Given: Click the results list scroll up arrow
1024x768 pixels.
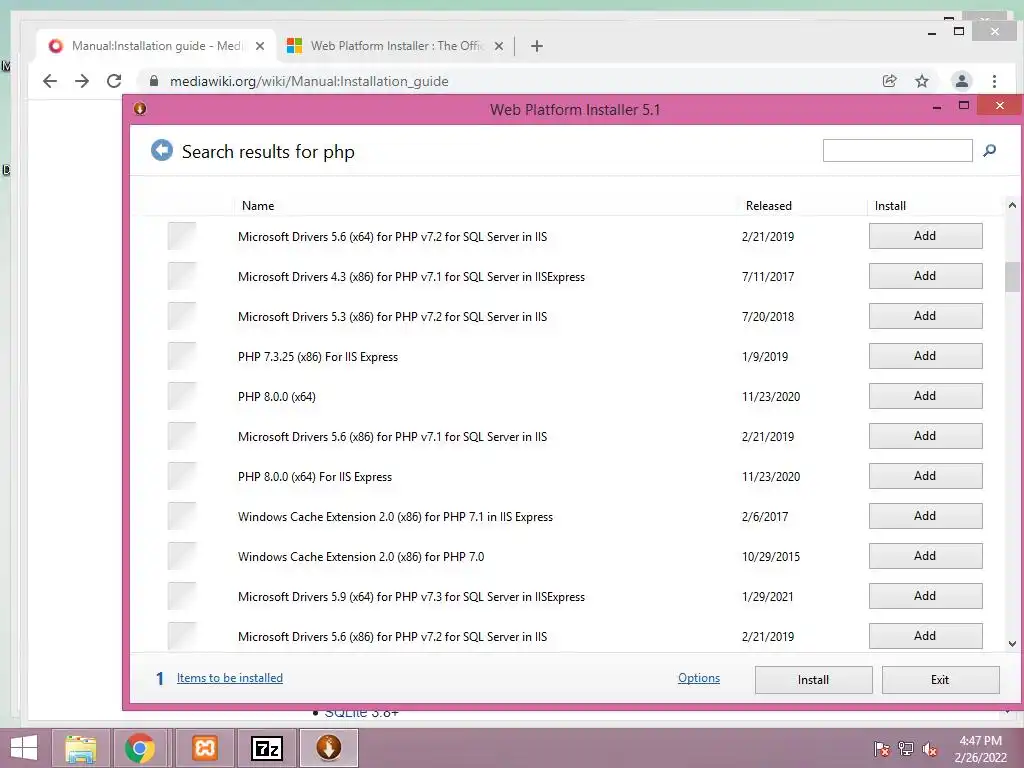Looking at the screenshot, I should click(x=1012, y=205).
